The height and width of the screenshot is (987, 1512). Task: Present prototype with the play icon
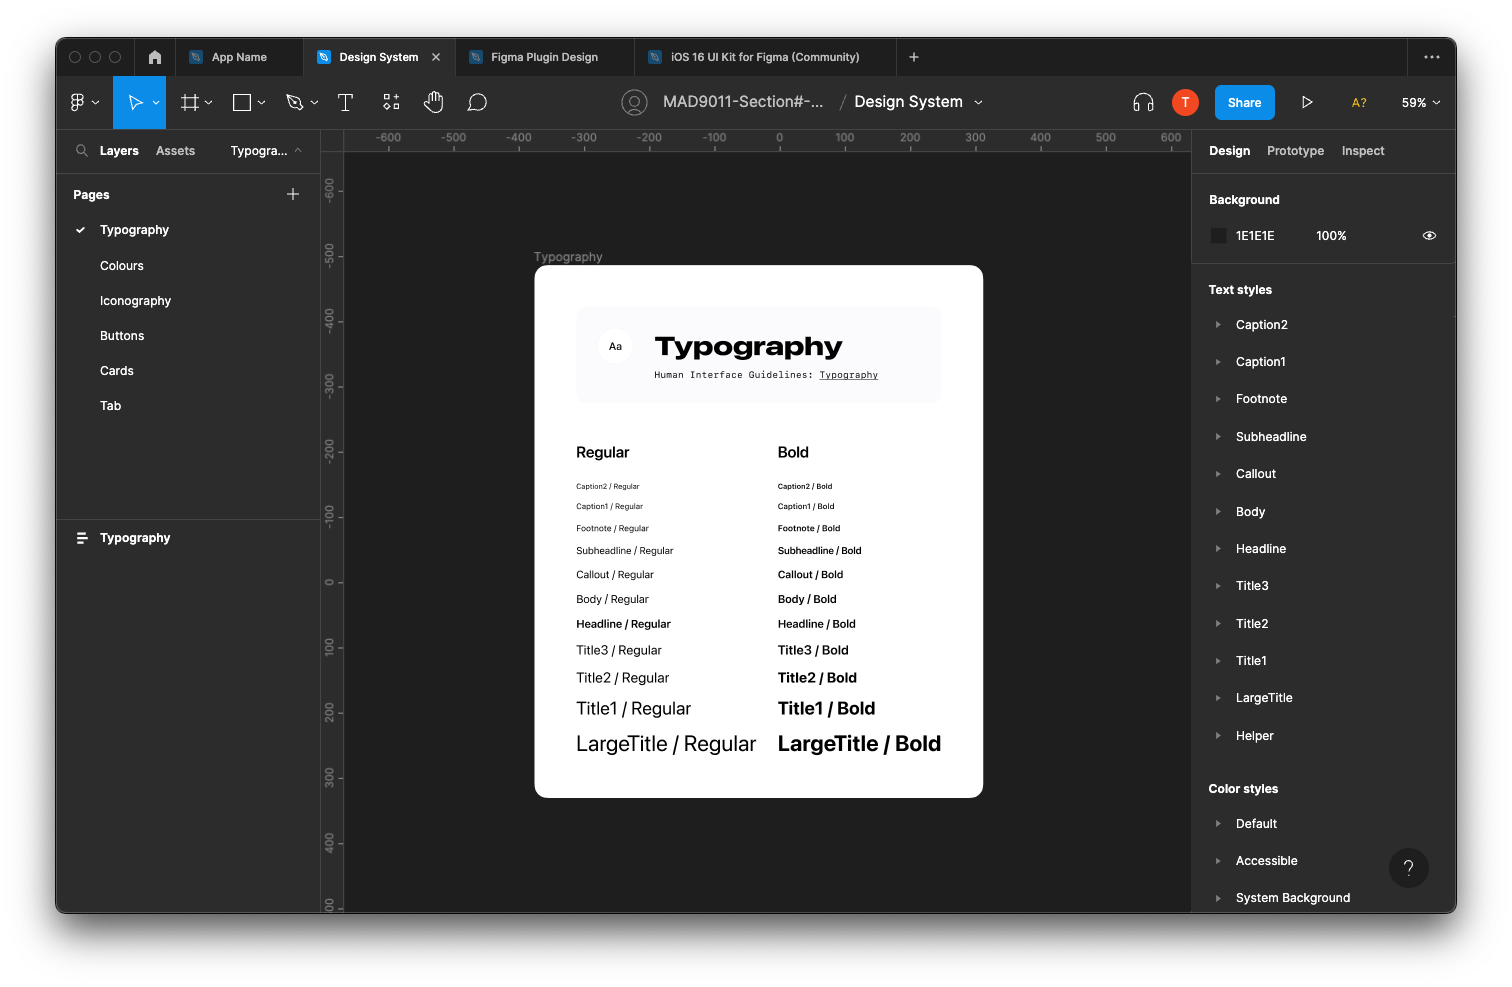pos(1306,102)
